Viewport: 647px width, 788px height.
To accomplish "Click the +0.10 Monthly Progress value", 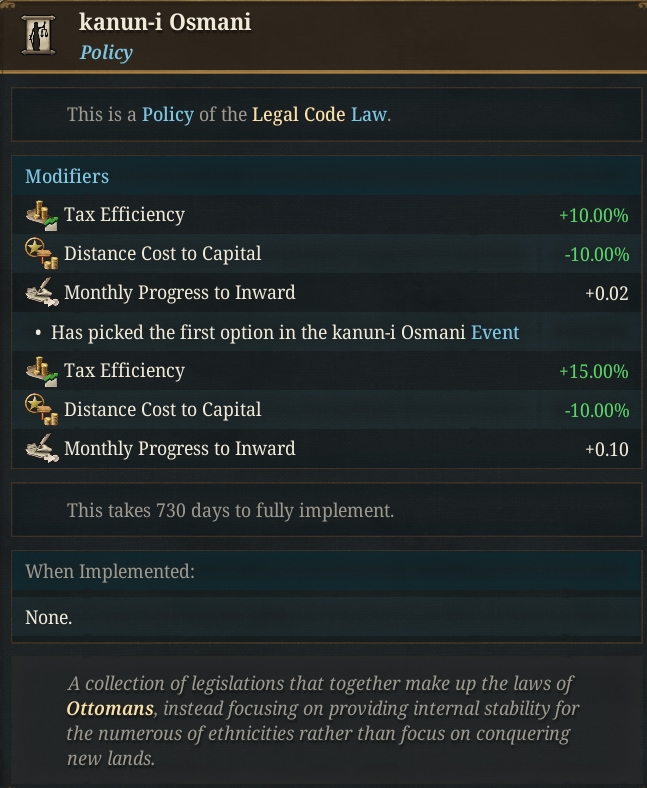I will coord(607,449).
